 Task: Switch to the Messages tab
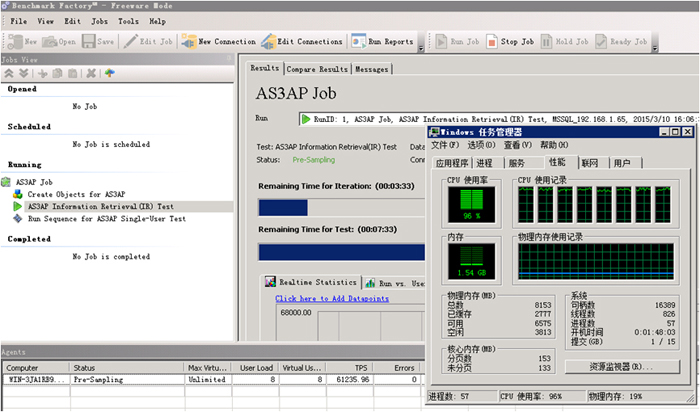click(x=371, y=69)
